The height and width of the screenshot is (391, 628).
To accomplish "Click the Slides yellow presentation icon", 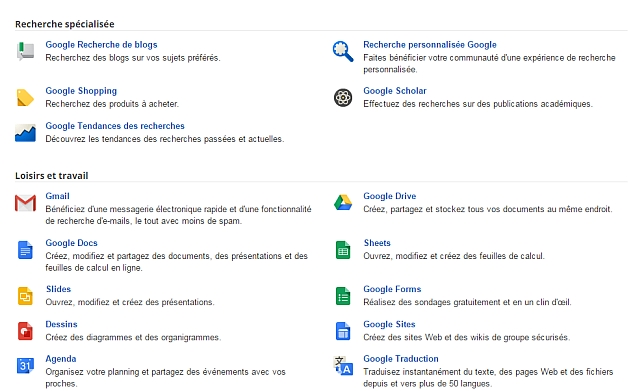I will pos(25,296).
